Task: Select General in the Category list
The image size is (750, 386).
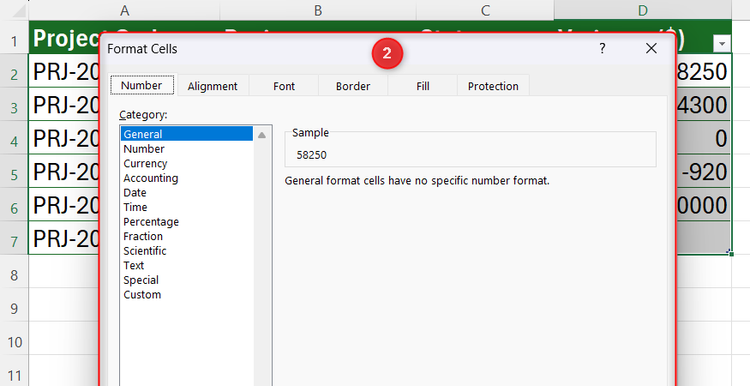Action: [x=187, y=134]
